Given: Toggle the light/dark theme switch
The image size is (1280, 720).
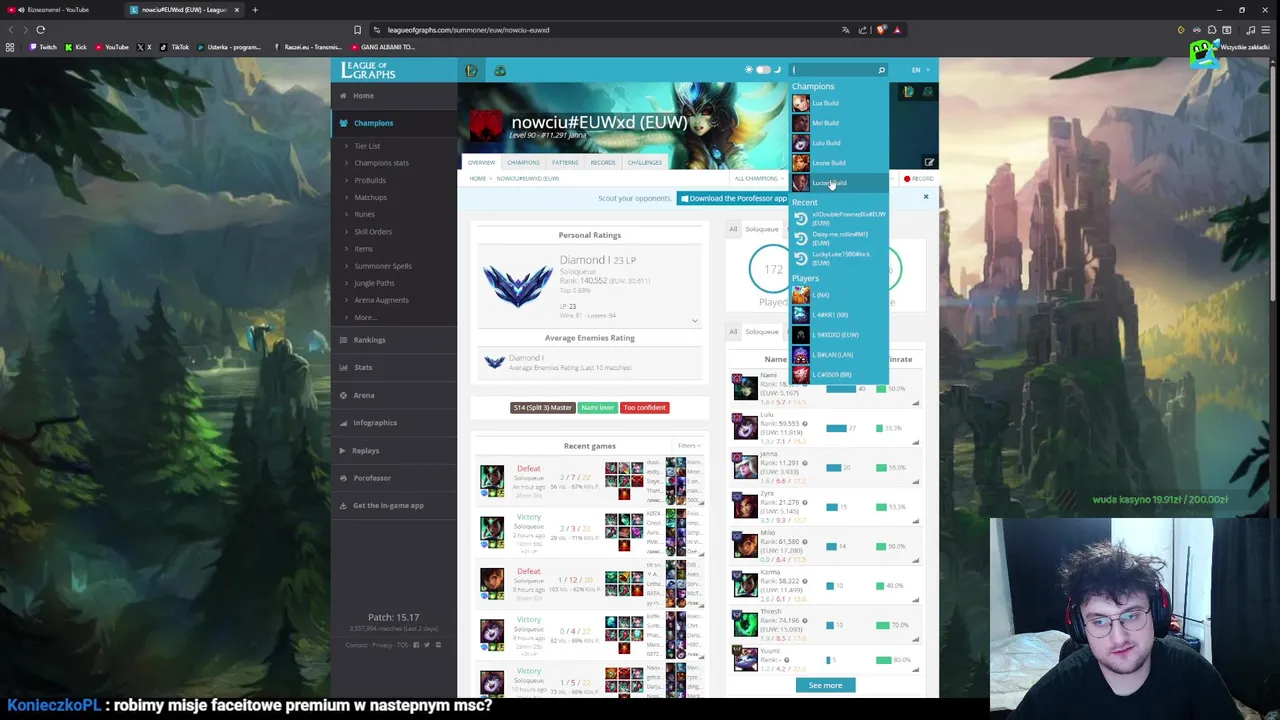Looking at the screenshot, I should tap(763, 70).
